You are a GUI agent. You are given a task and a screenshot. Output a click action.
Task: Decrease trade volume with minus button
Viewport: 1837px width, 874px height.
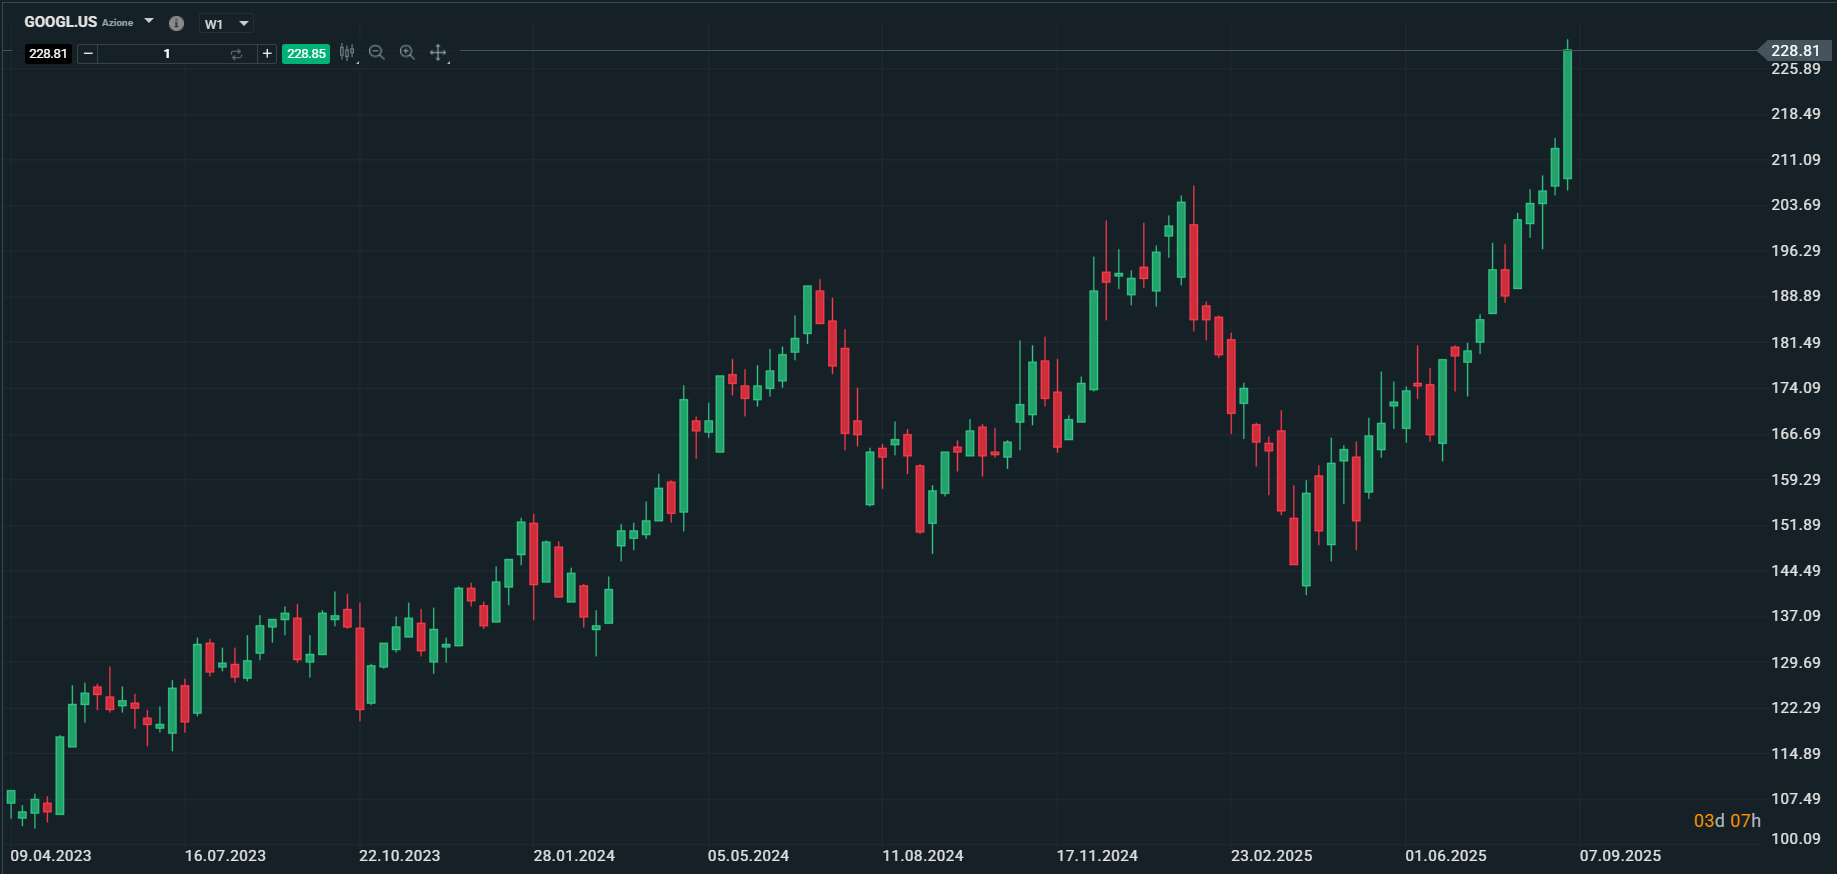click(x=88, y=54)
